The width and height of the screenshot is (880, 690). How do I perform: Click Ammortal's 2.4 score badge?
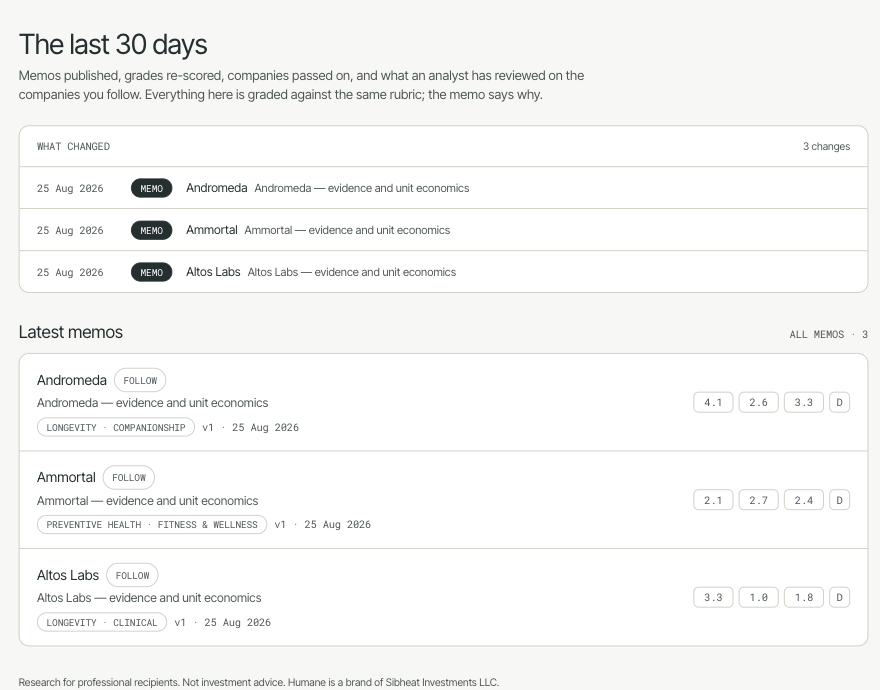804,500
